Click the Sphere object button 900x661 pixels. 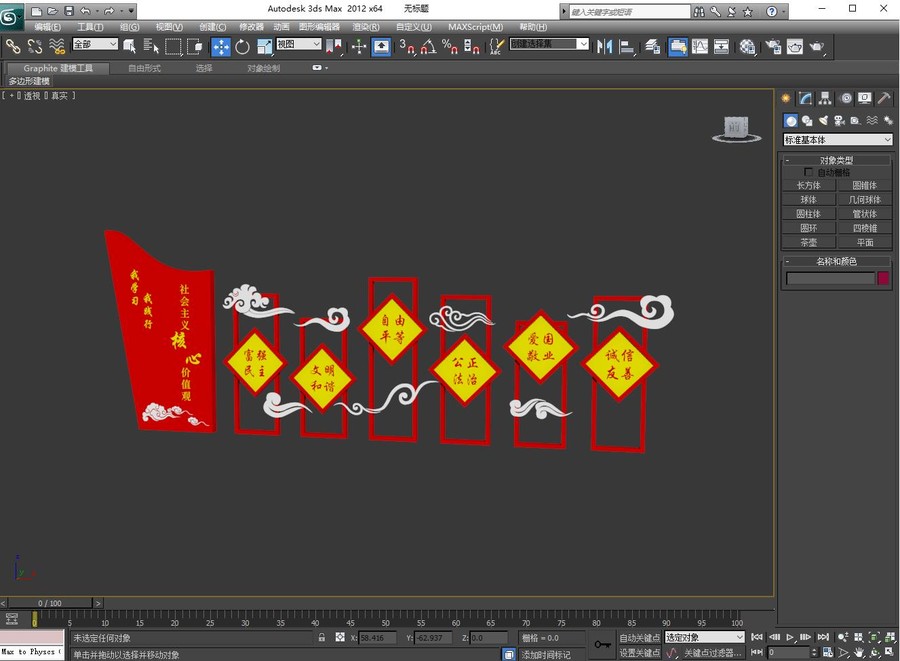808,200
